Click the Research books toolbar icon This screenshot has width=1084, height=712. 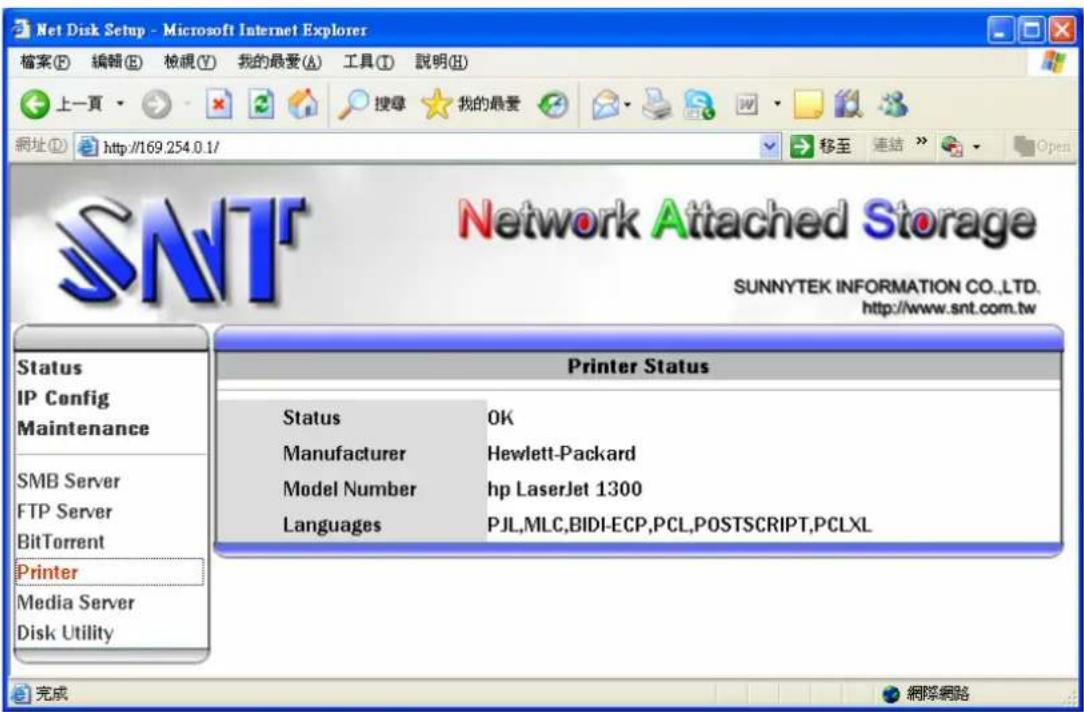click(848, 105)
